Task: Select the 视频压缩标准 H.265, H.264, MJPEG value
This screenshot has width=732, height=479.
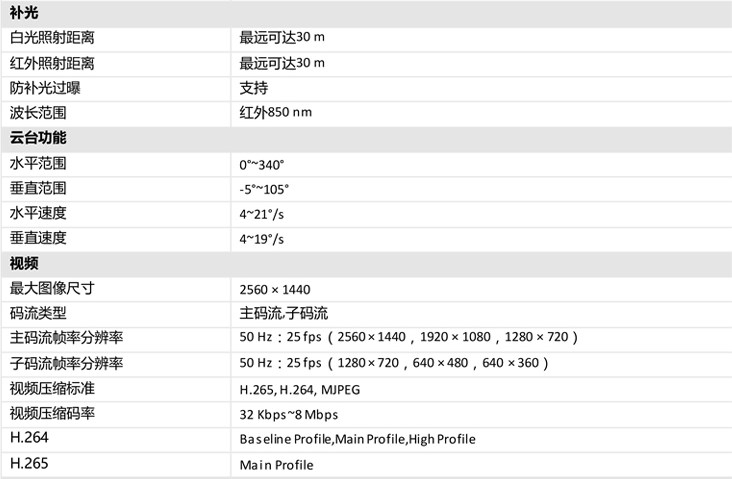Action: (300, 390)
